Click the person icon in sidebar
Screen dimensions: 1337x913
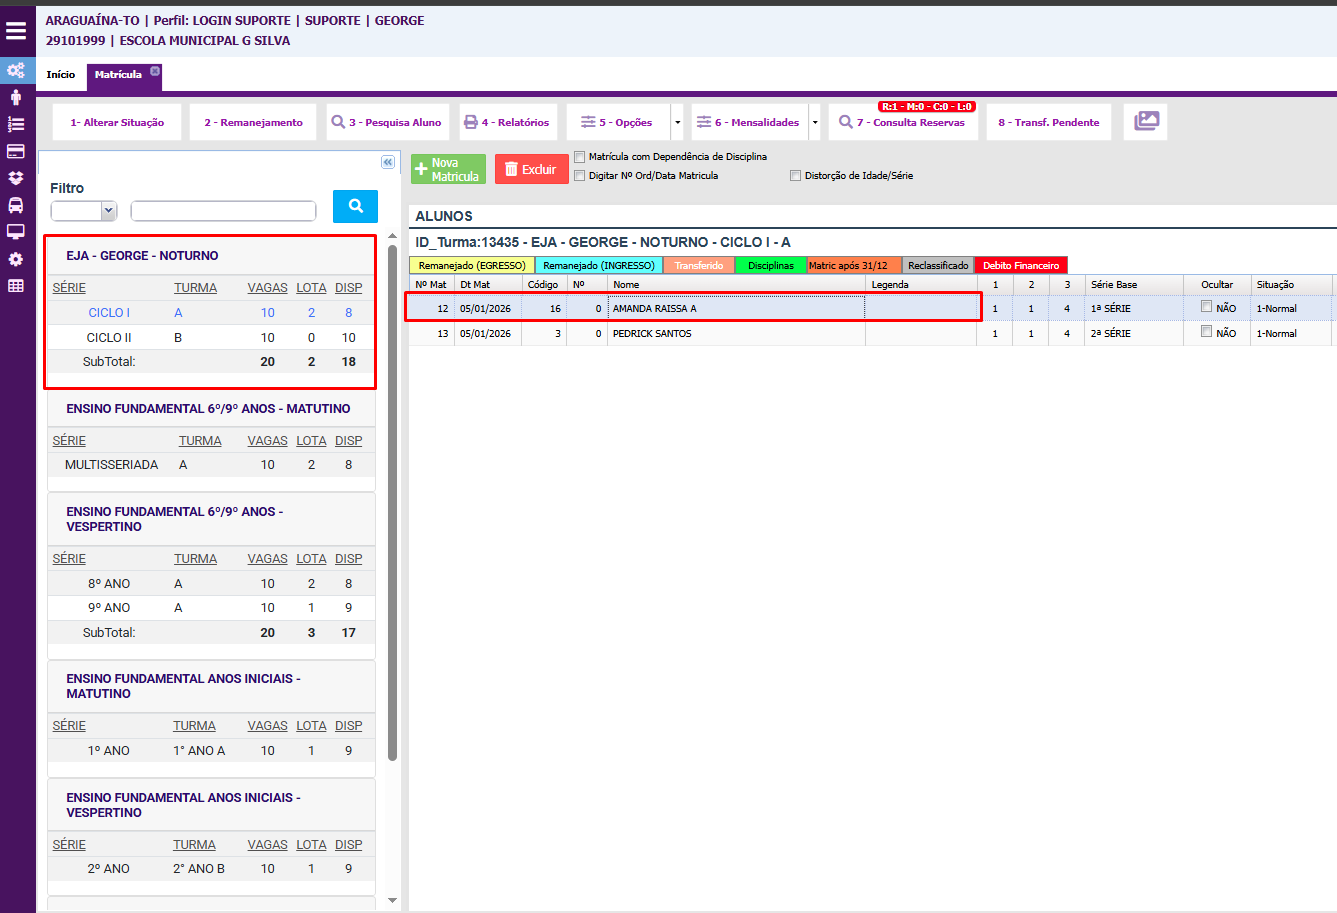[16, 97]
